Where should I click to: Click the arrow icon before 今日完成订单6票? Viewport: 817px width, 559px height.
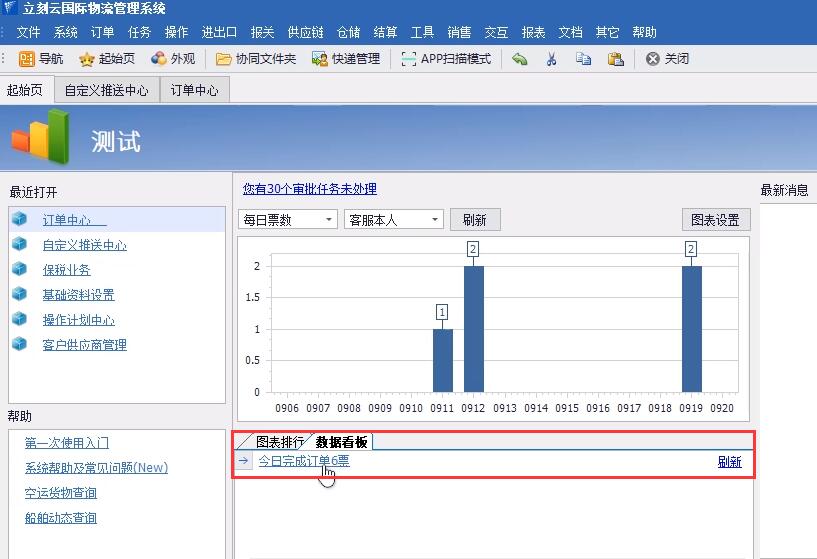(243, 461)
